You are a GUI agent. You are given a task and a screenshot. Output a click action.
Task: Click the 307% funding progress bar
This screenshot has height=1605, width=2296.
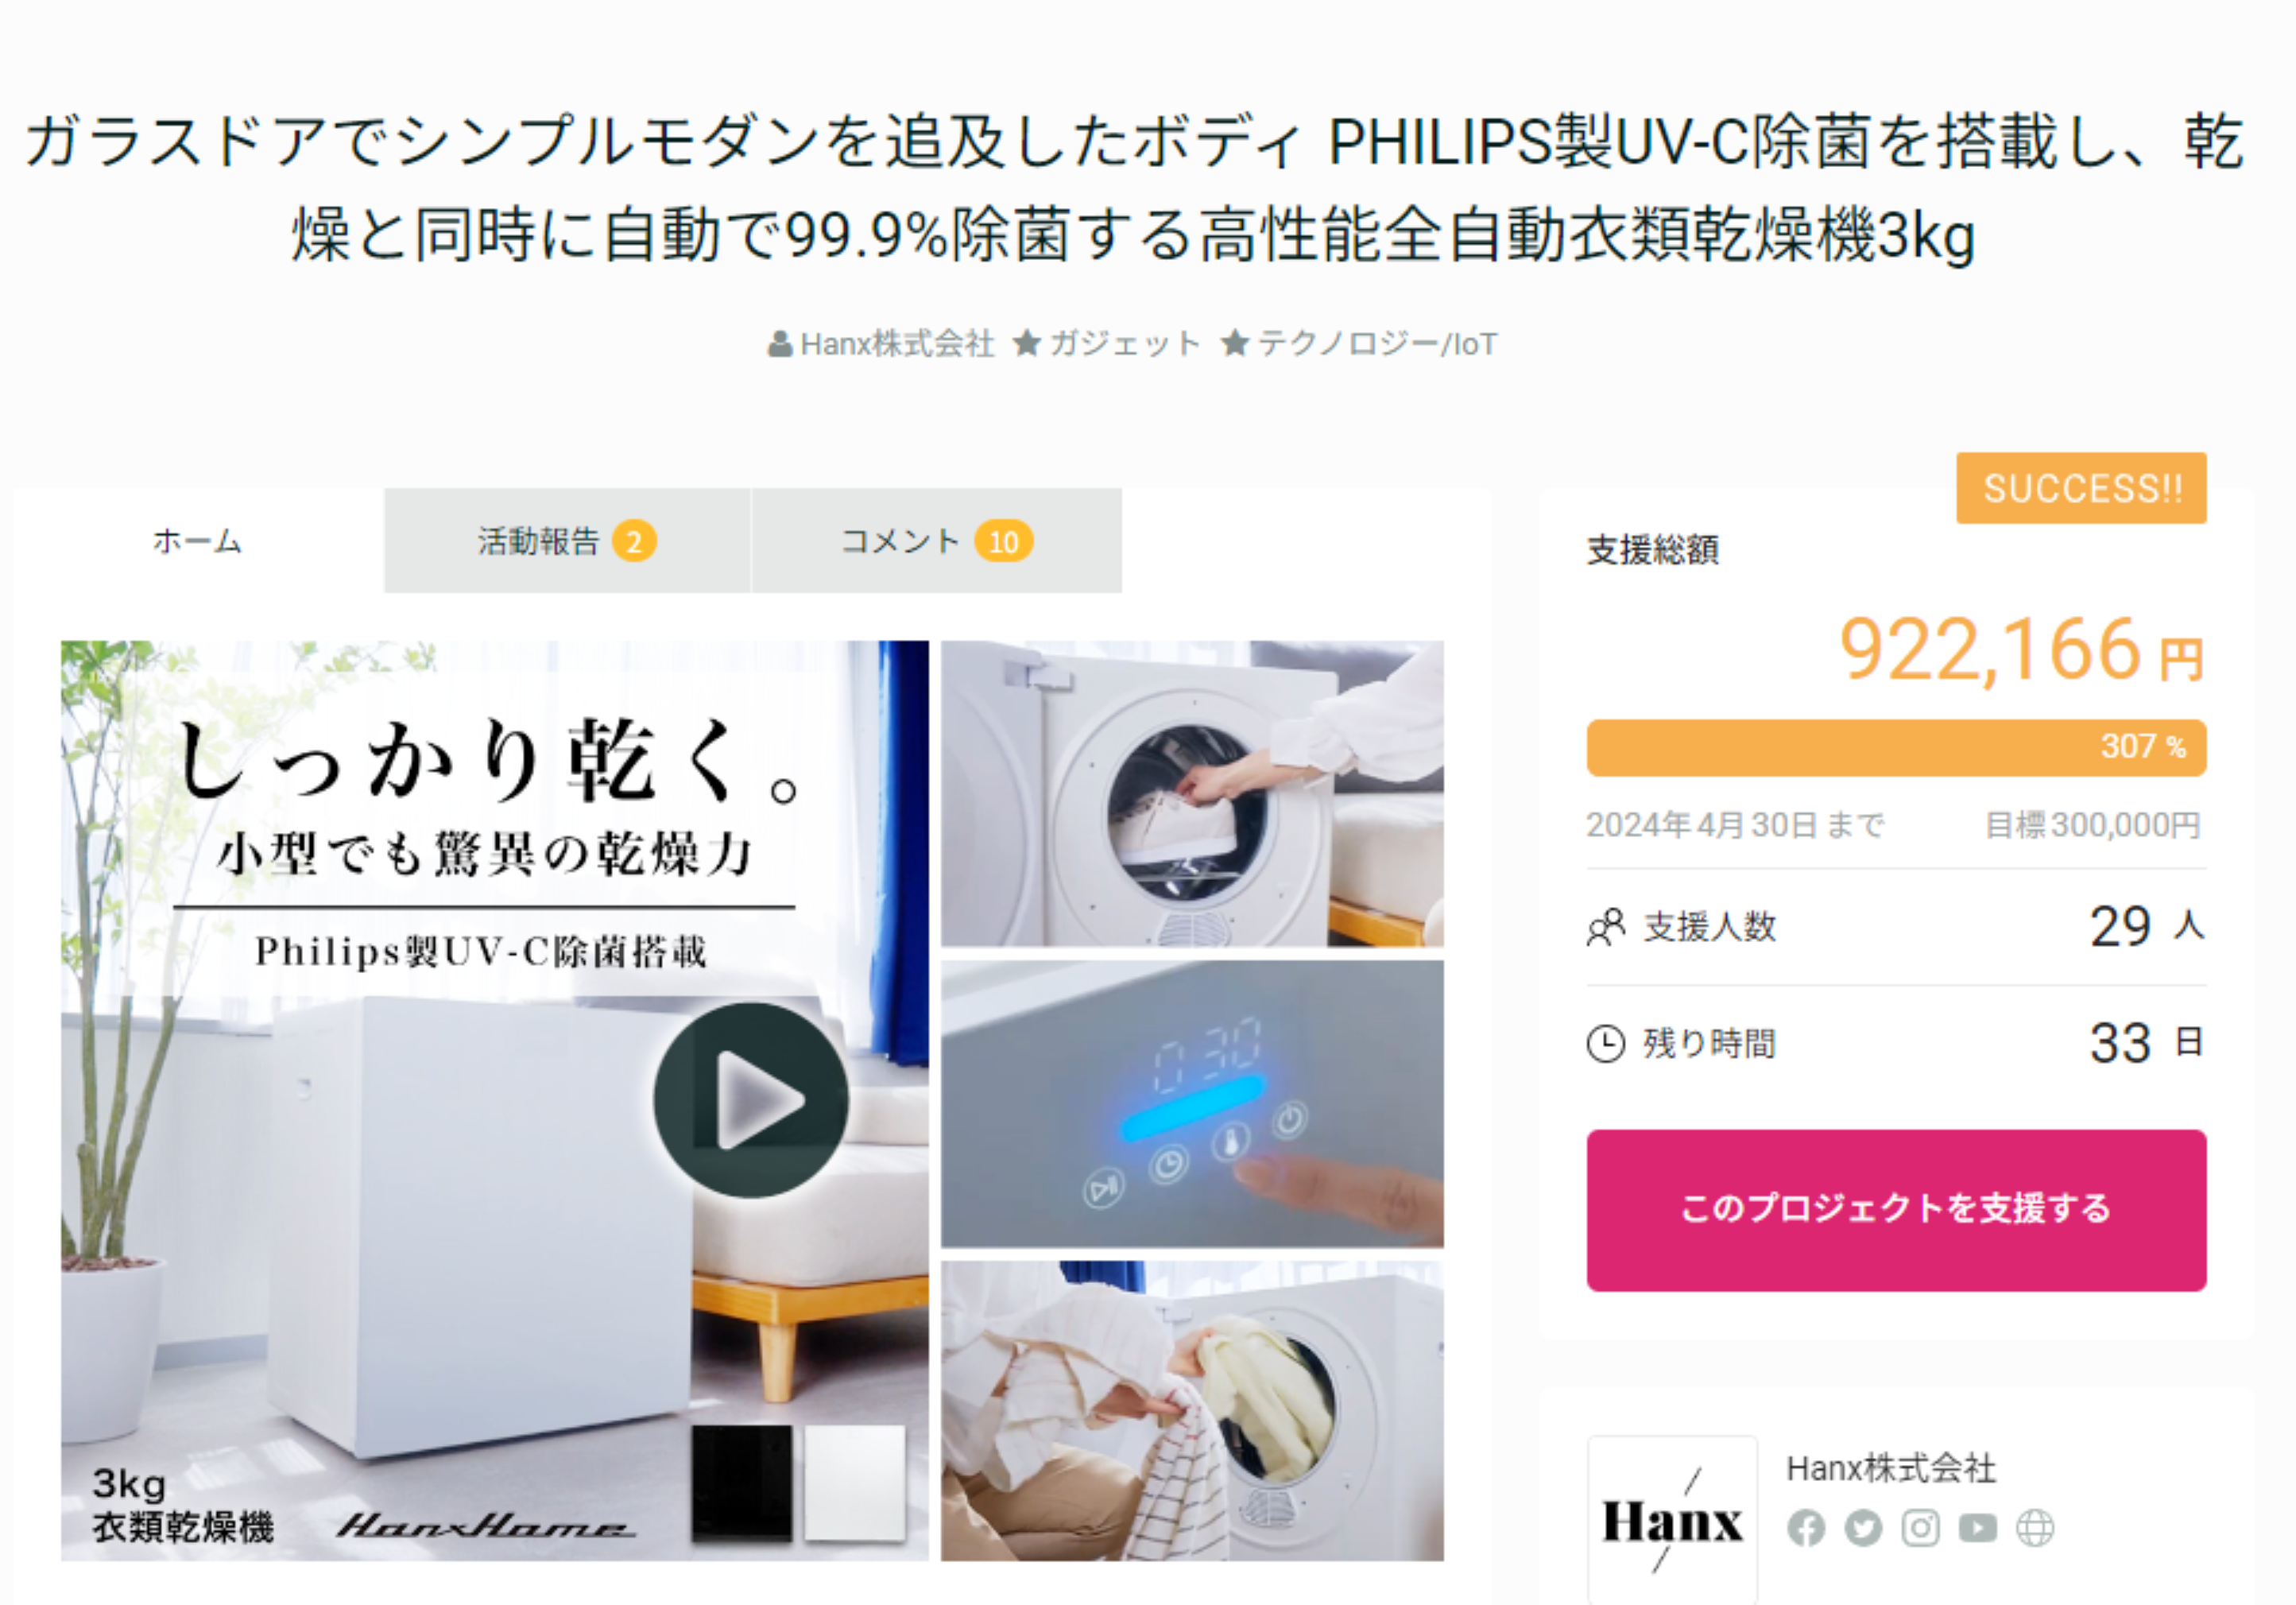(x=1896, y=748)
